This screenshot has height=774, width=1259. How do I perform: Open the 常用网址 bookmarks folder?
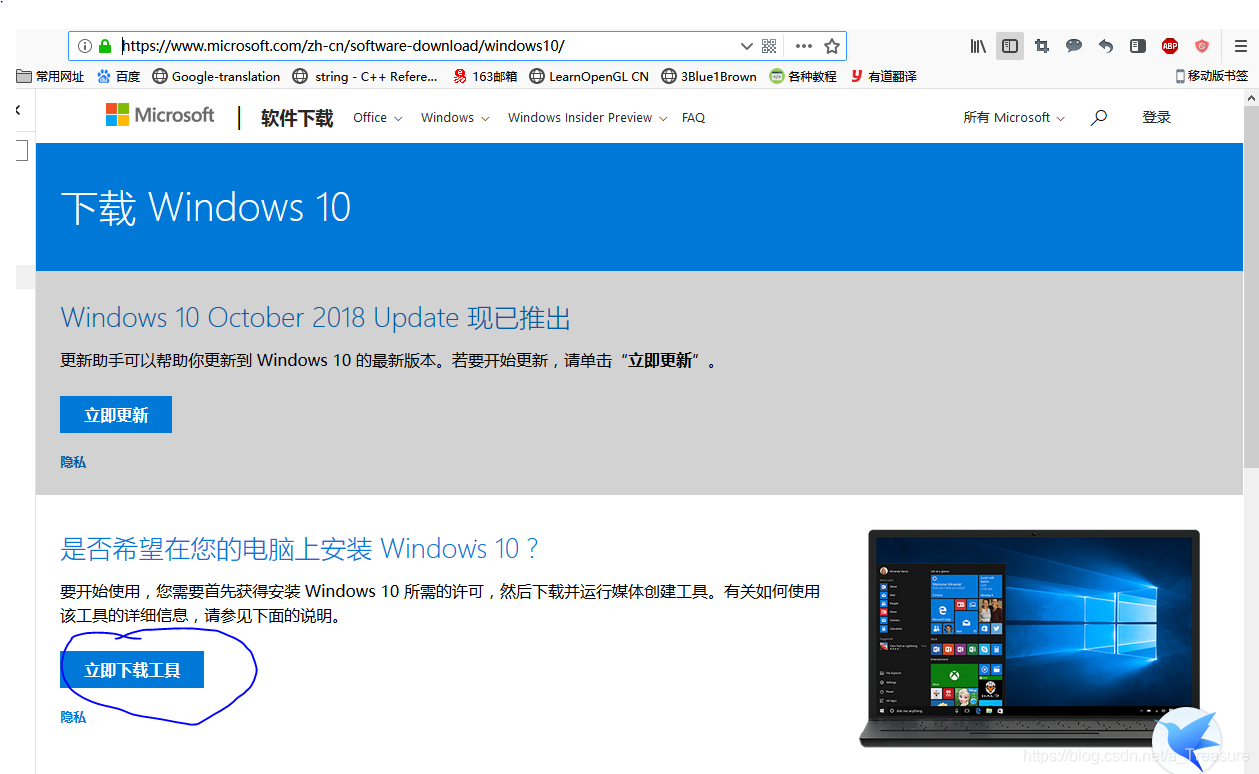point(51,76)
